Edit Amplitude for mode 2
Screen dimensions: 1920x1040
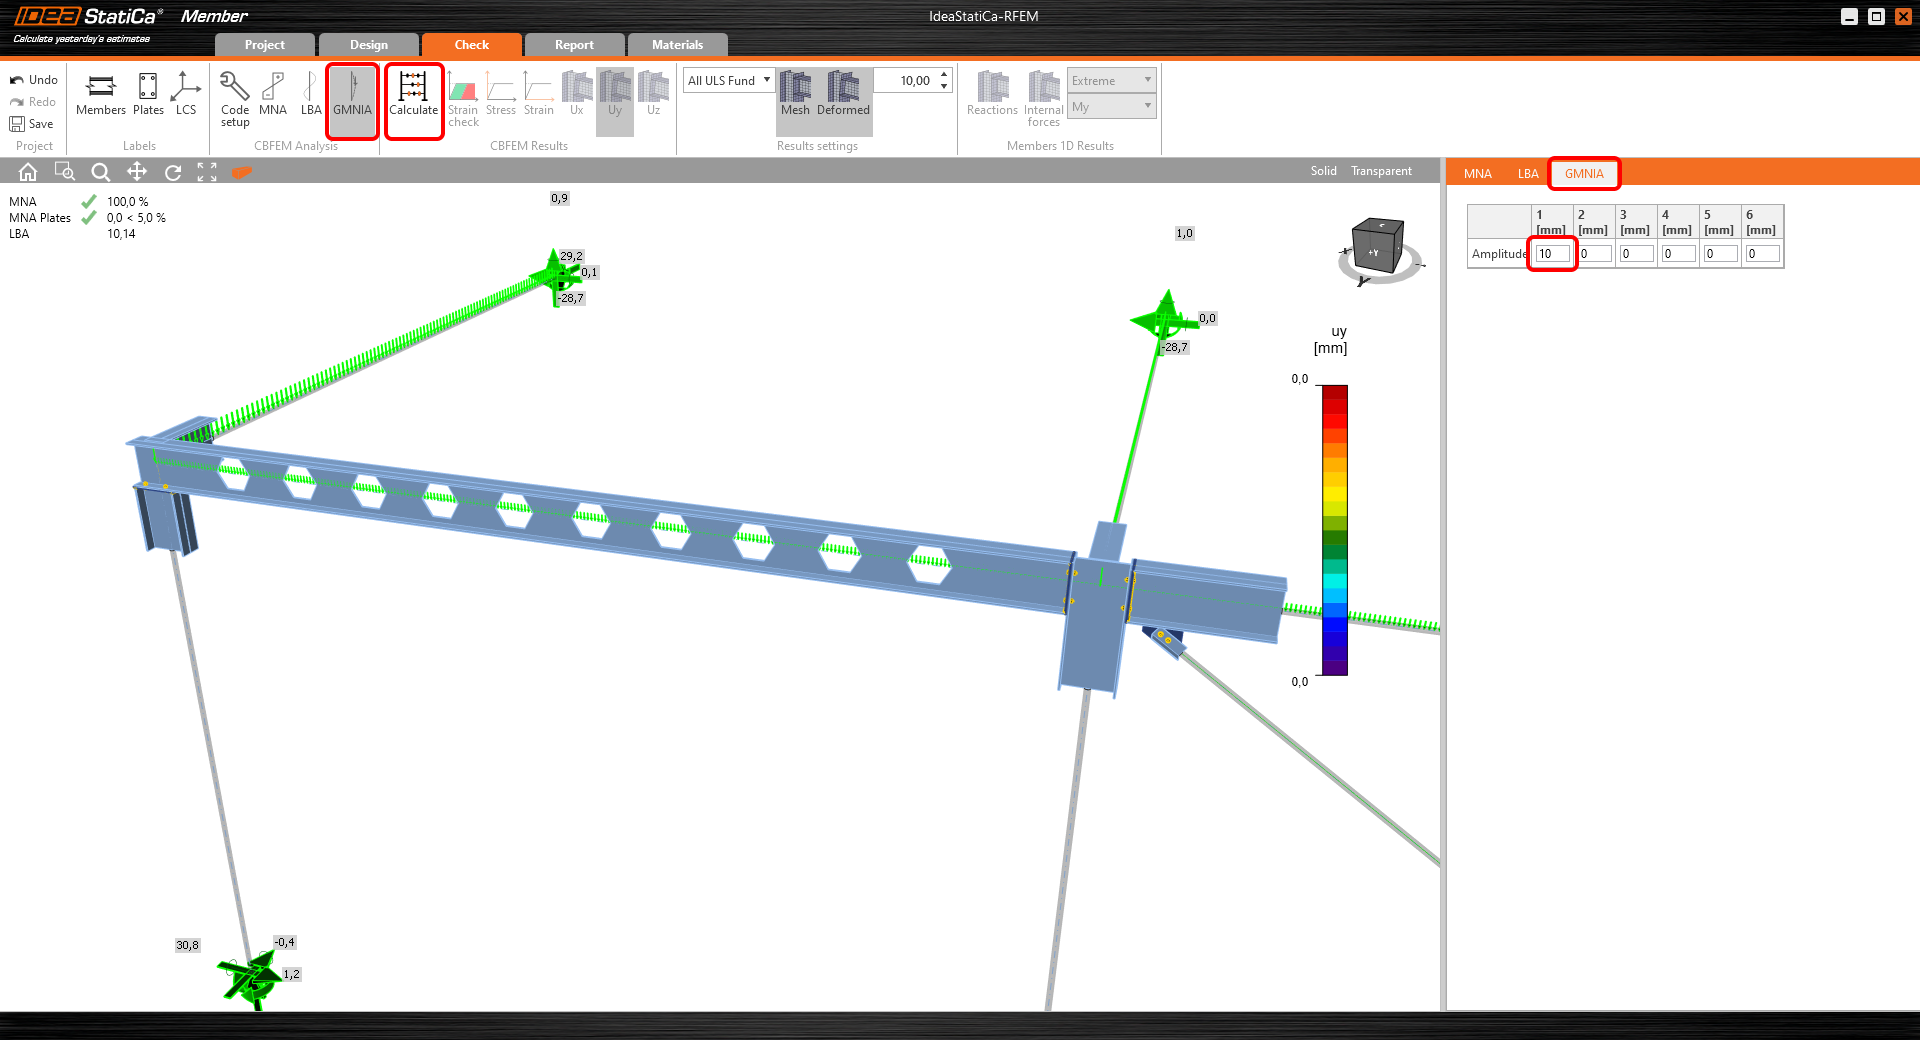point(1595,254)
